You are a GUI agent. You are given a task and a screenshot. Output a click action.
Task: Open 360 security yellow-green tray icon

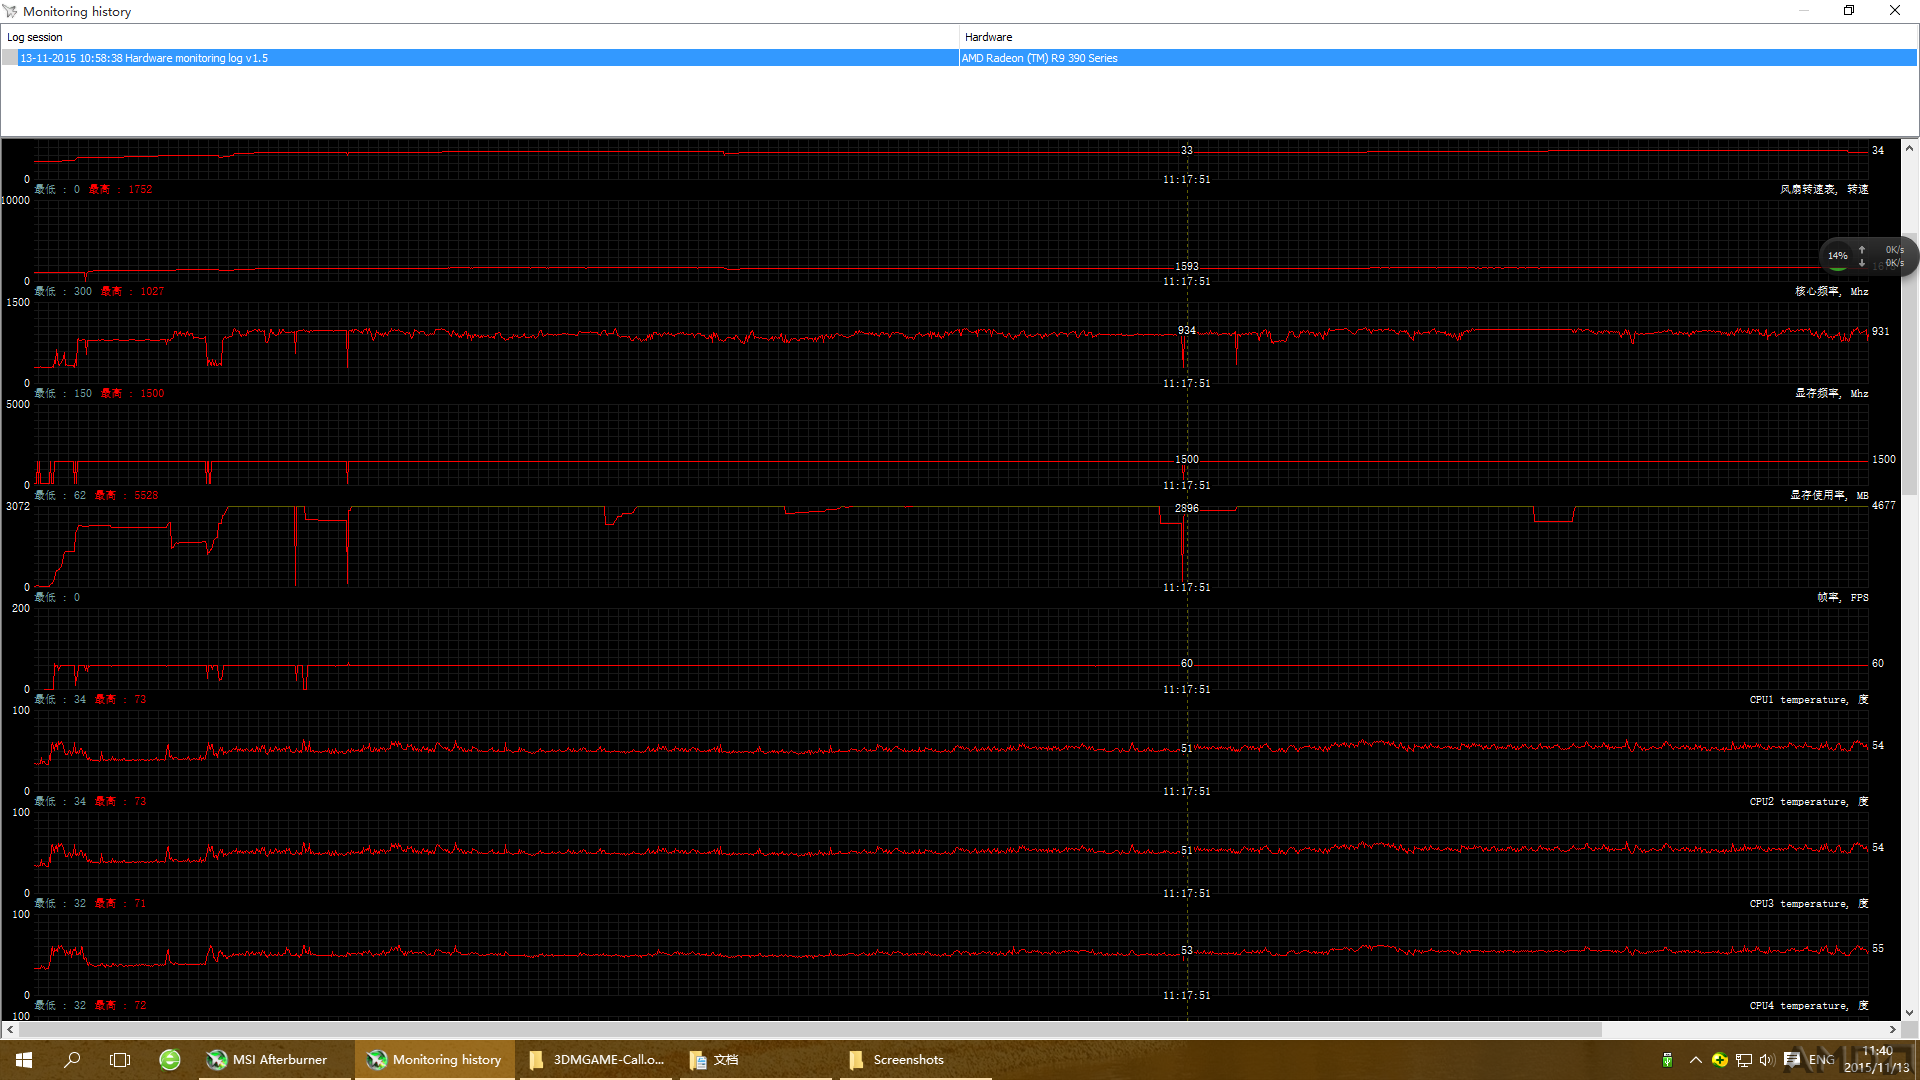[x=1720, y=1060]
